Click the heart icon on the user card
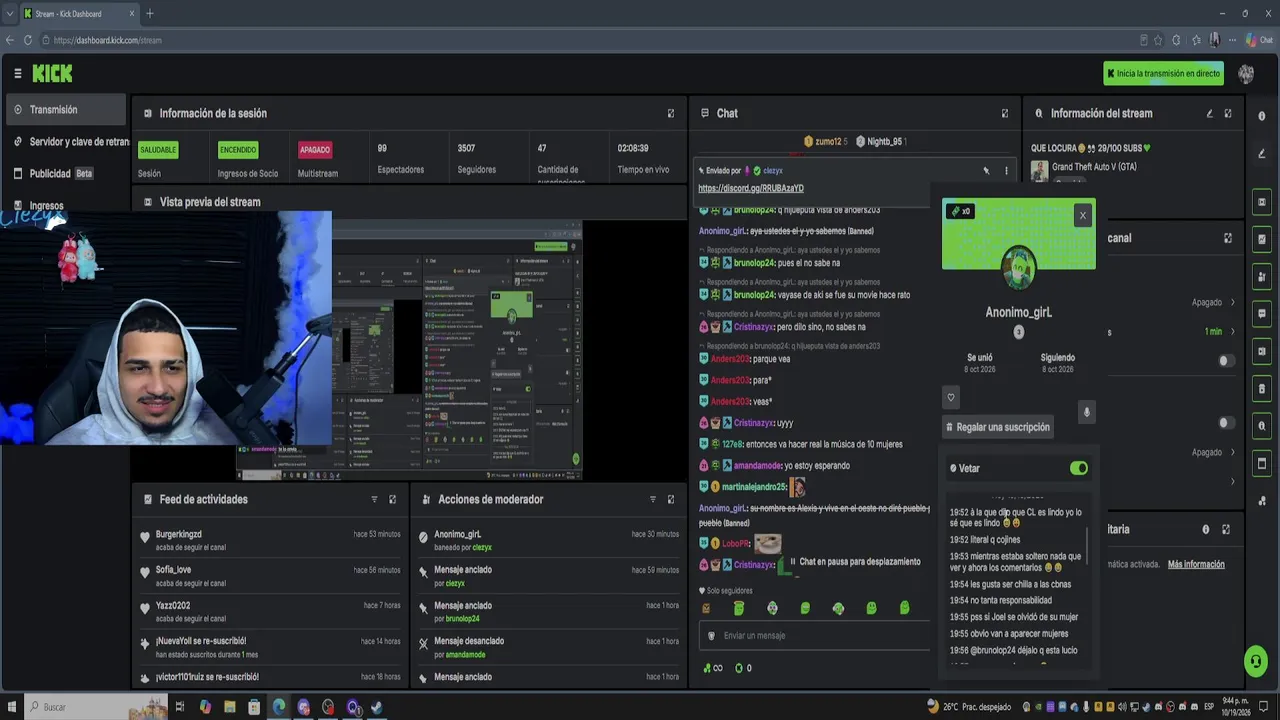The height and width of the screenshot is (720, 1280). pyautogui.click(x=951, y=397)
